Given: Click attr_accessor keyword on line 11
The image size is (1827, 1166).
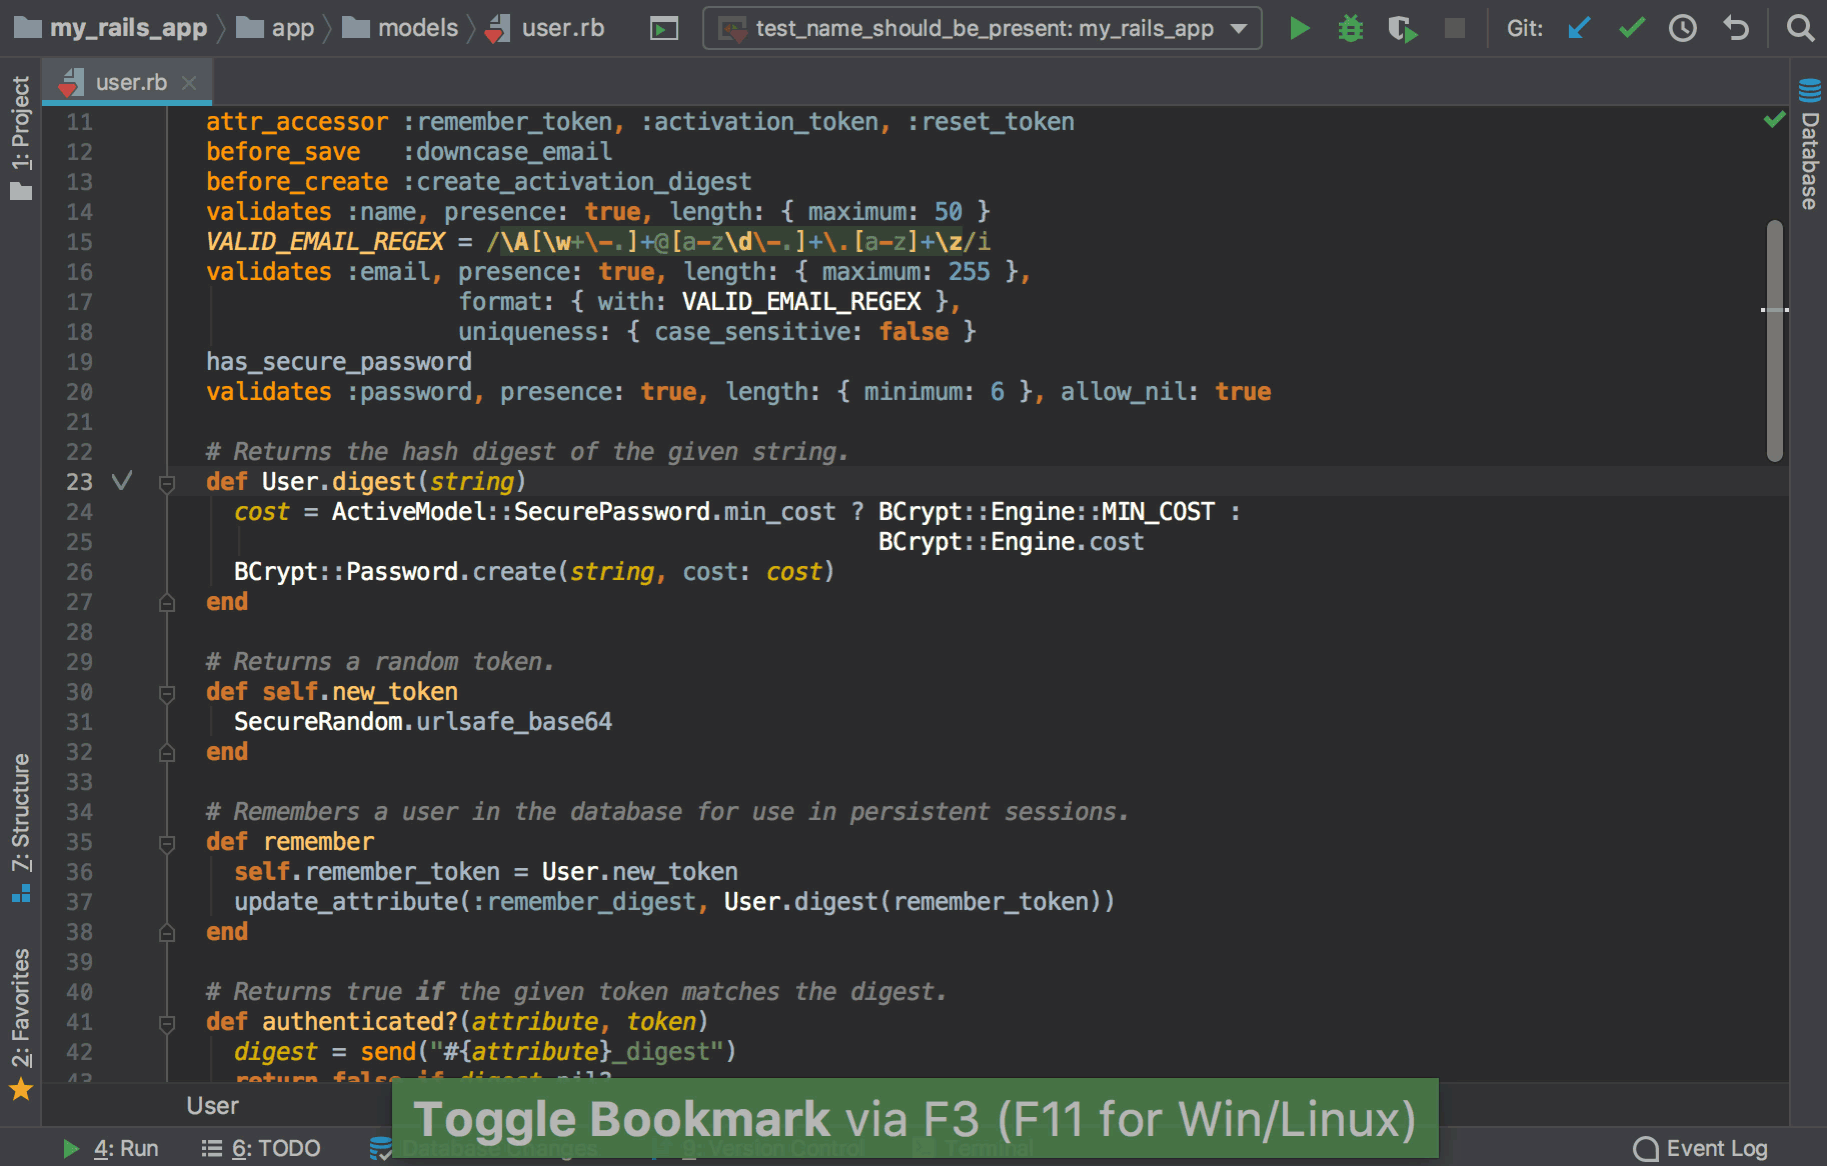Looking at the screenshot, I should (x=297, y=122).
